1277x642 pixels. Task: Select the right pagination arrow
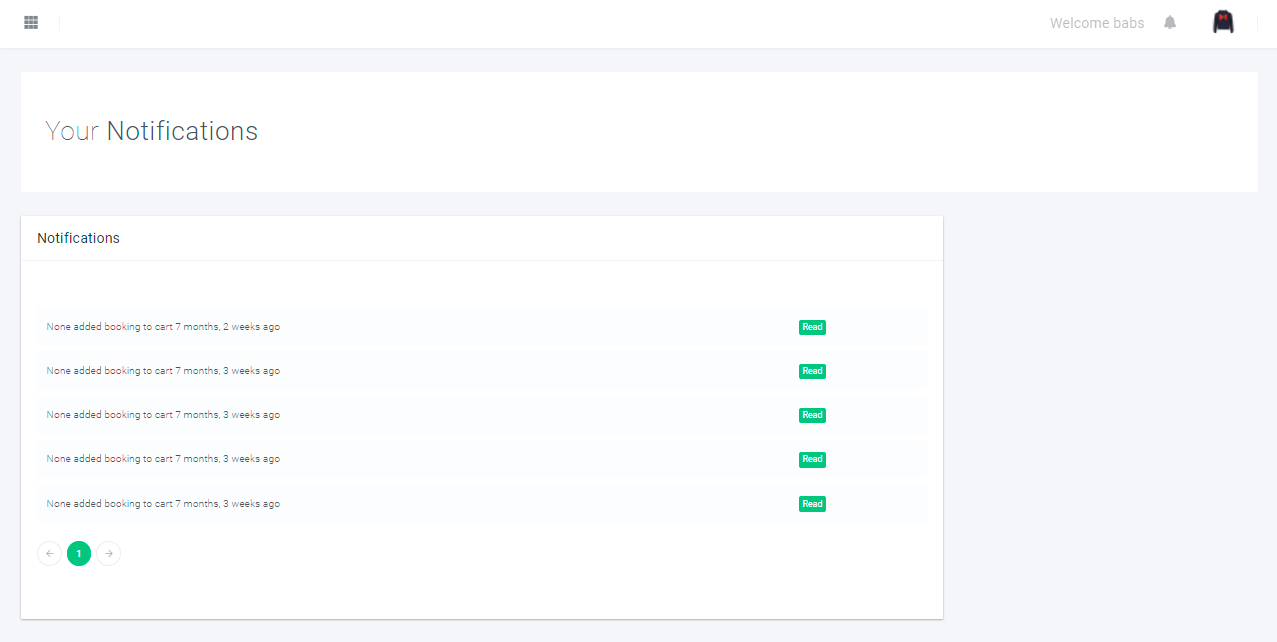pyautogui.click(x=108, y=553)
